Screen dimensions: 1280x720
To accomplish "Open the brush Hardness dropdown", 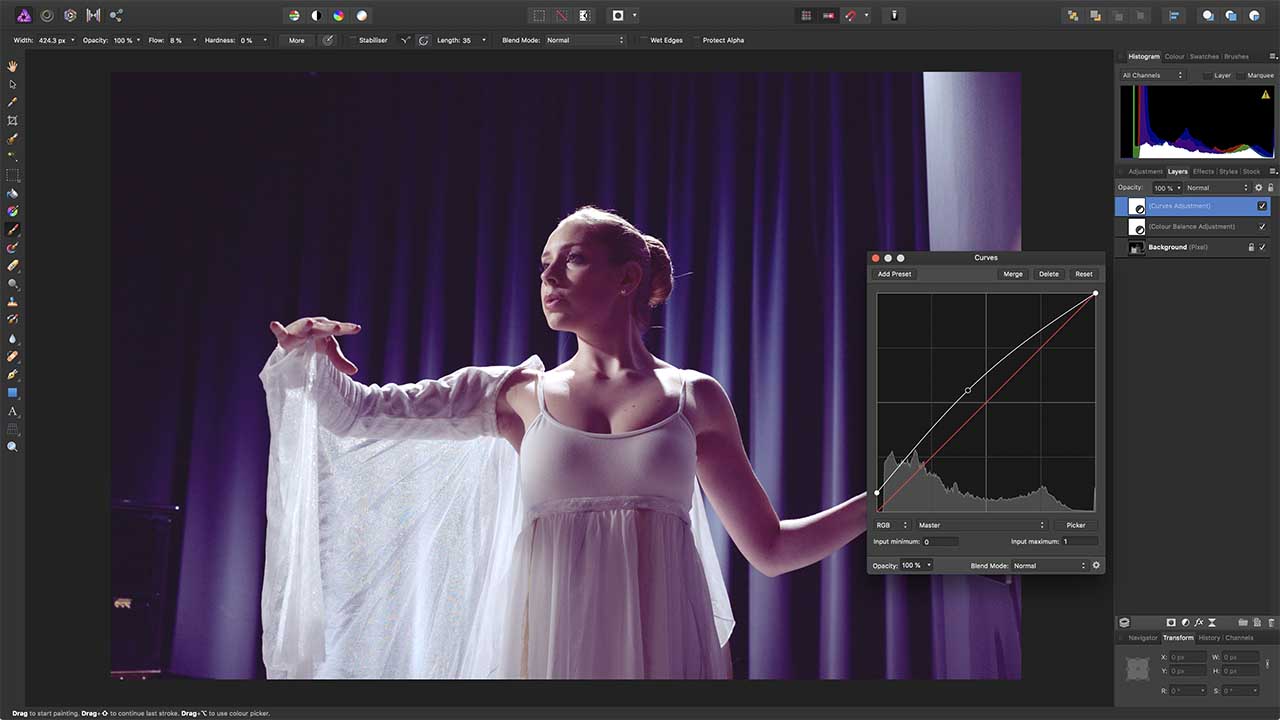I will 265,40.
